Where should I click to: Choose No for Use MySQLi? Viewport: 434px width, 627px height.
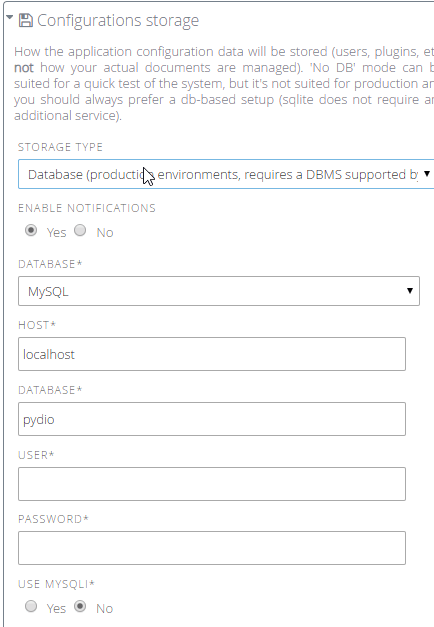pos(80,606)
